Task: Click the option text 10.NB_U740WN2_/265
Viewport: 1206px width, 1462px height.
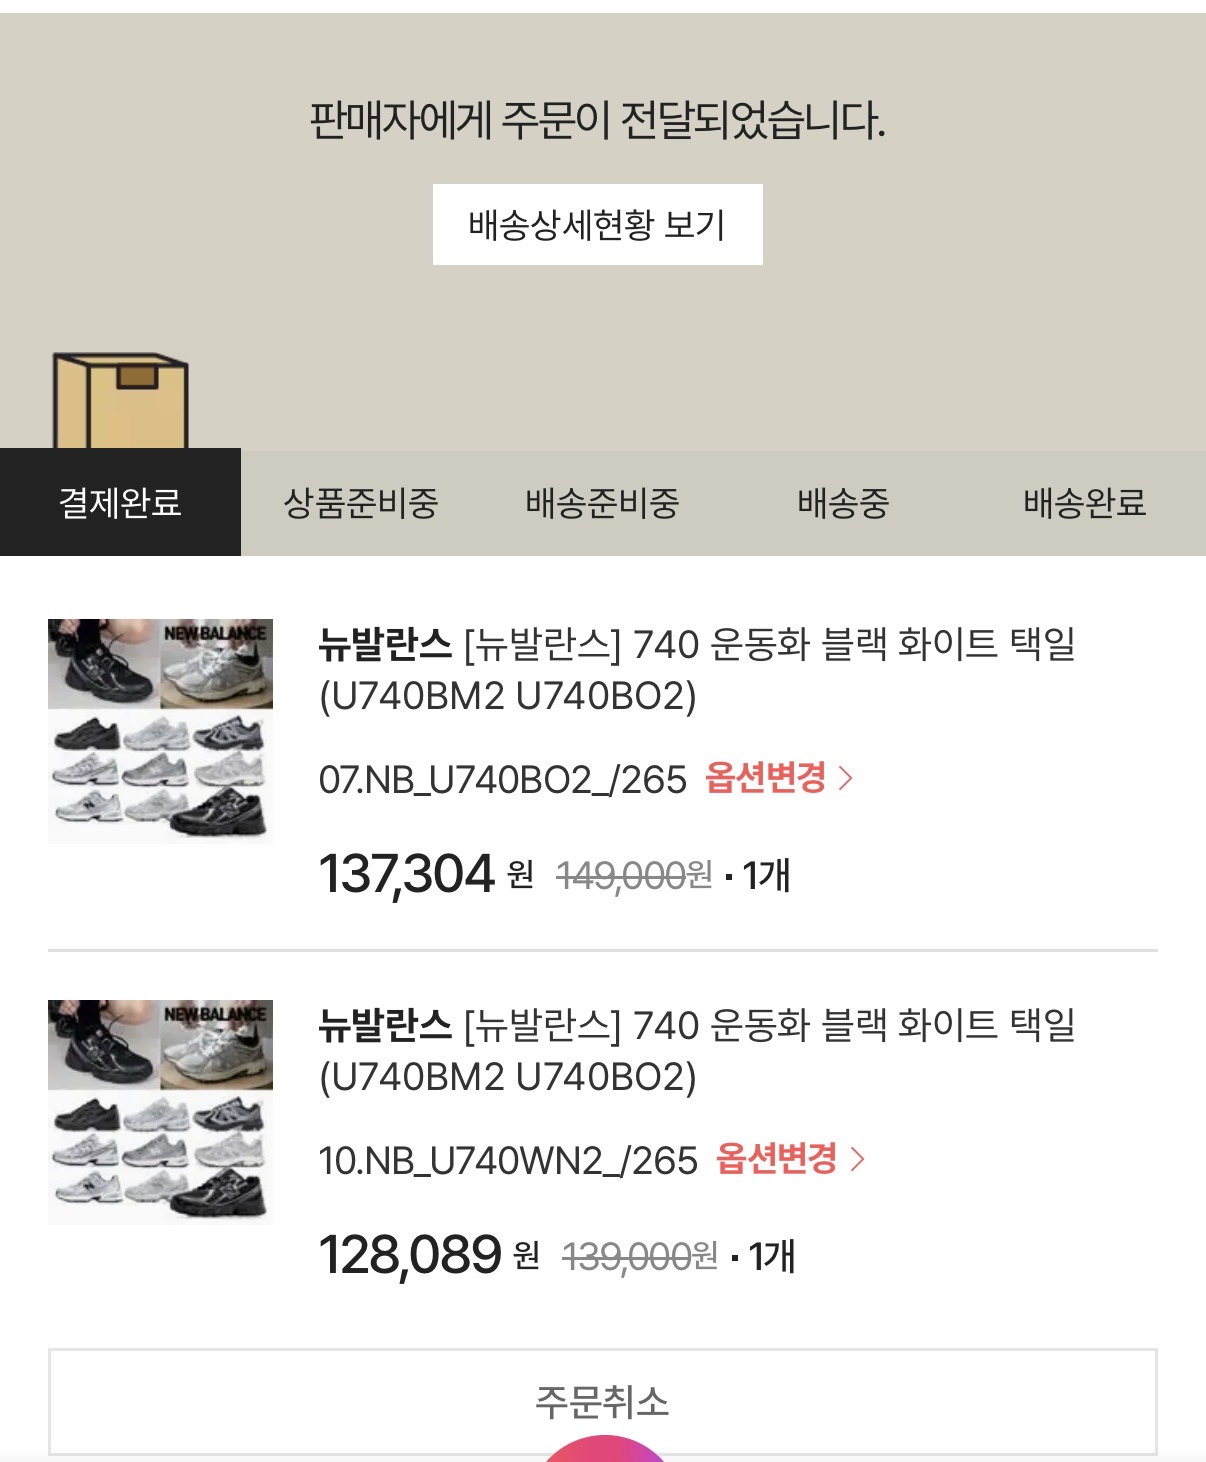Action: (508, 1160)
